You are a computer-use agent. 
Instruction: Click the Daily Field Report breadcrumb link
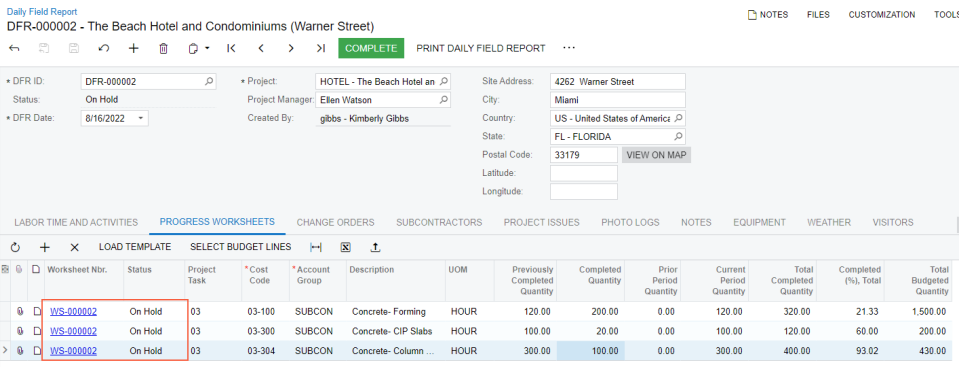click(42, 12)
